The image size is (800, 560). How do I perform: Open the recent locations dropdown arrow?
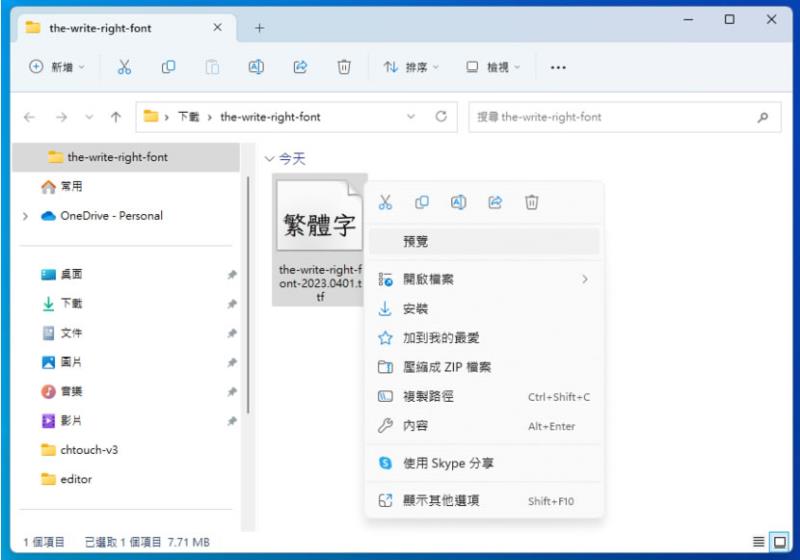coord(89,117)
